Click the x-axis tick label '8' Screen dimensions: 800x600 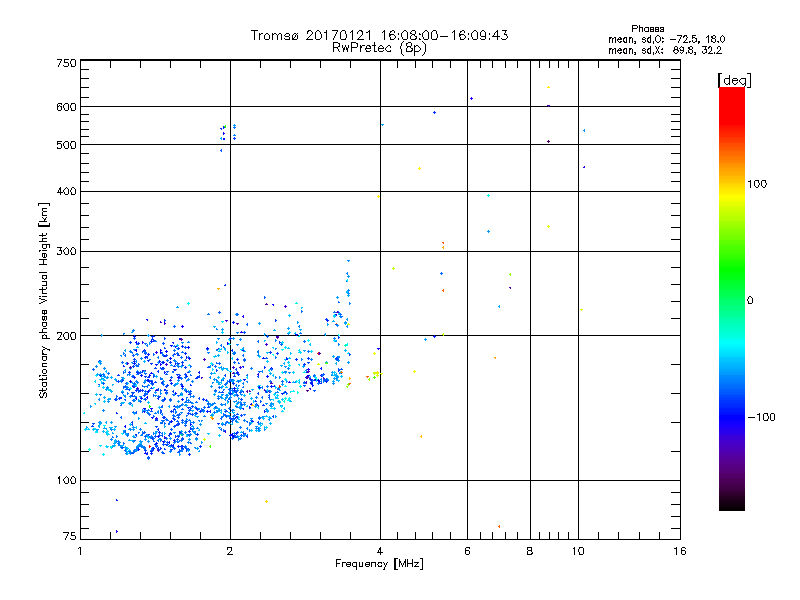click(x=530, y=551)
